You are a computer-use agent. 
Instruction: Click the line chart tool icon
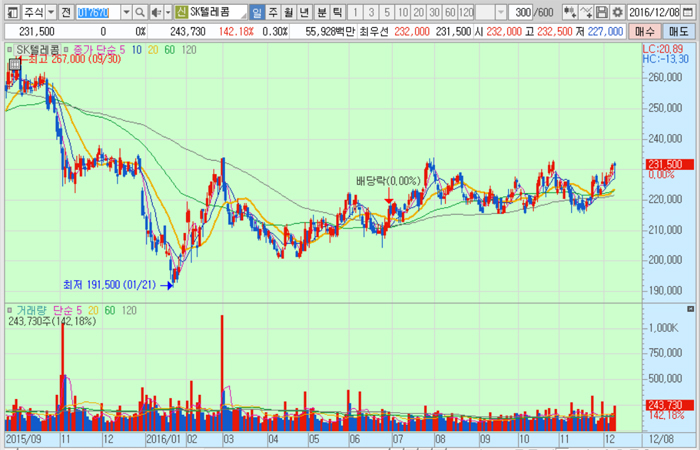590,13
